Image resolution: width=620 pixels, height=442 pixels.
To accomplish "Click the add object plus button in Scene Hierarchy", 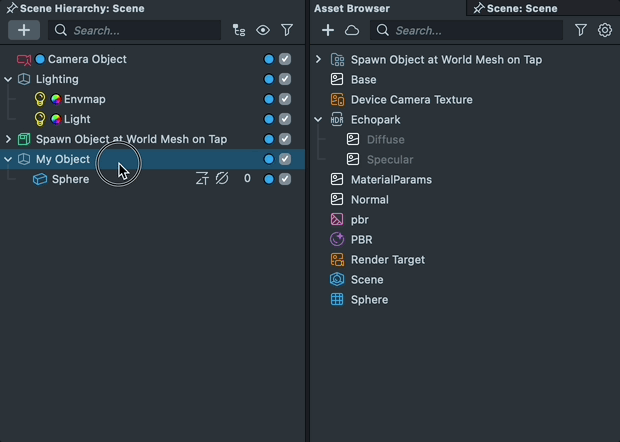I will click(24, 31).
